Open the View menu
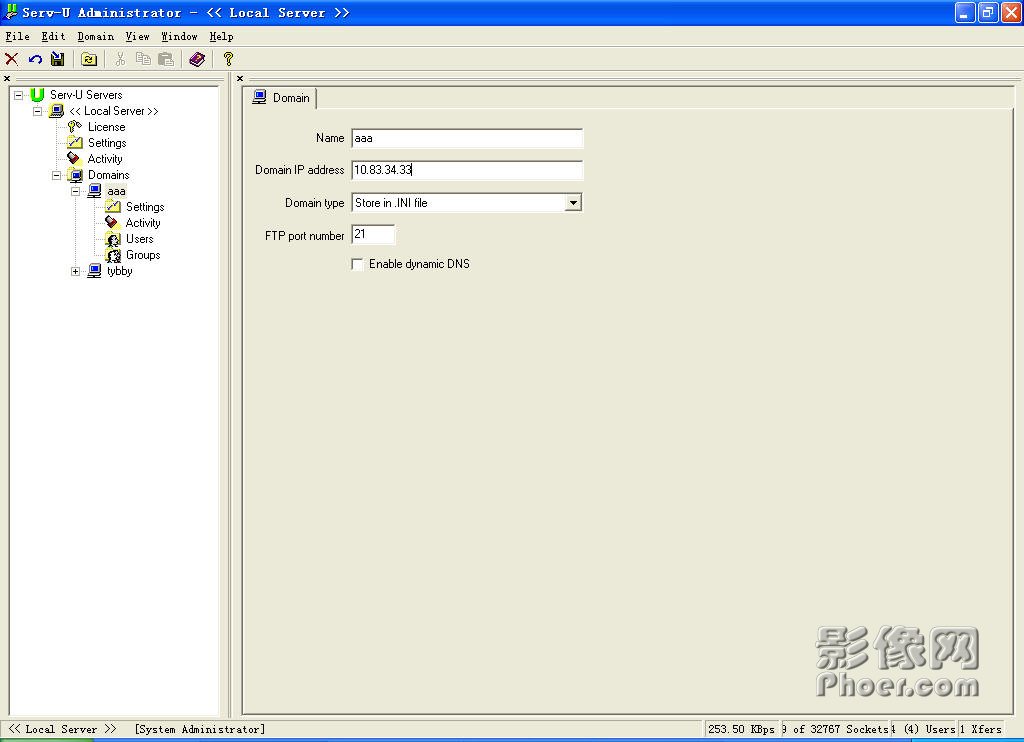The image size is (1024, 742). (138, 37)
